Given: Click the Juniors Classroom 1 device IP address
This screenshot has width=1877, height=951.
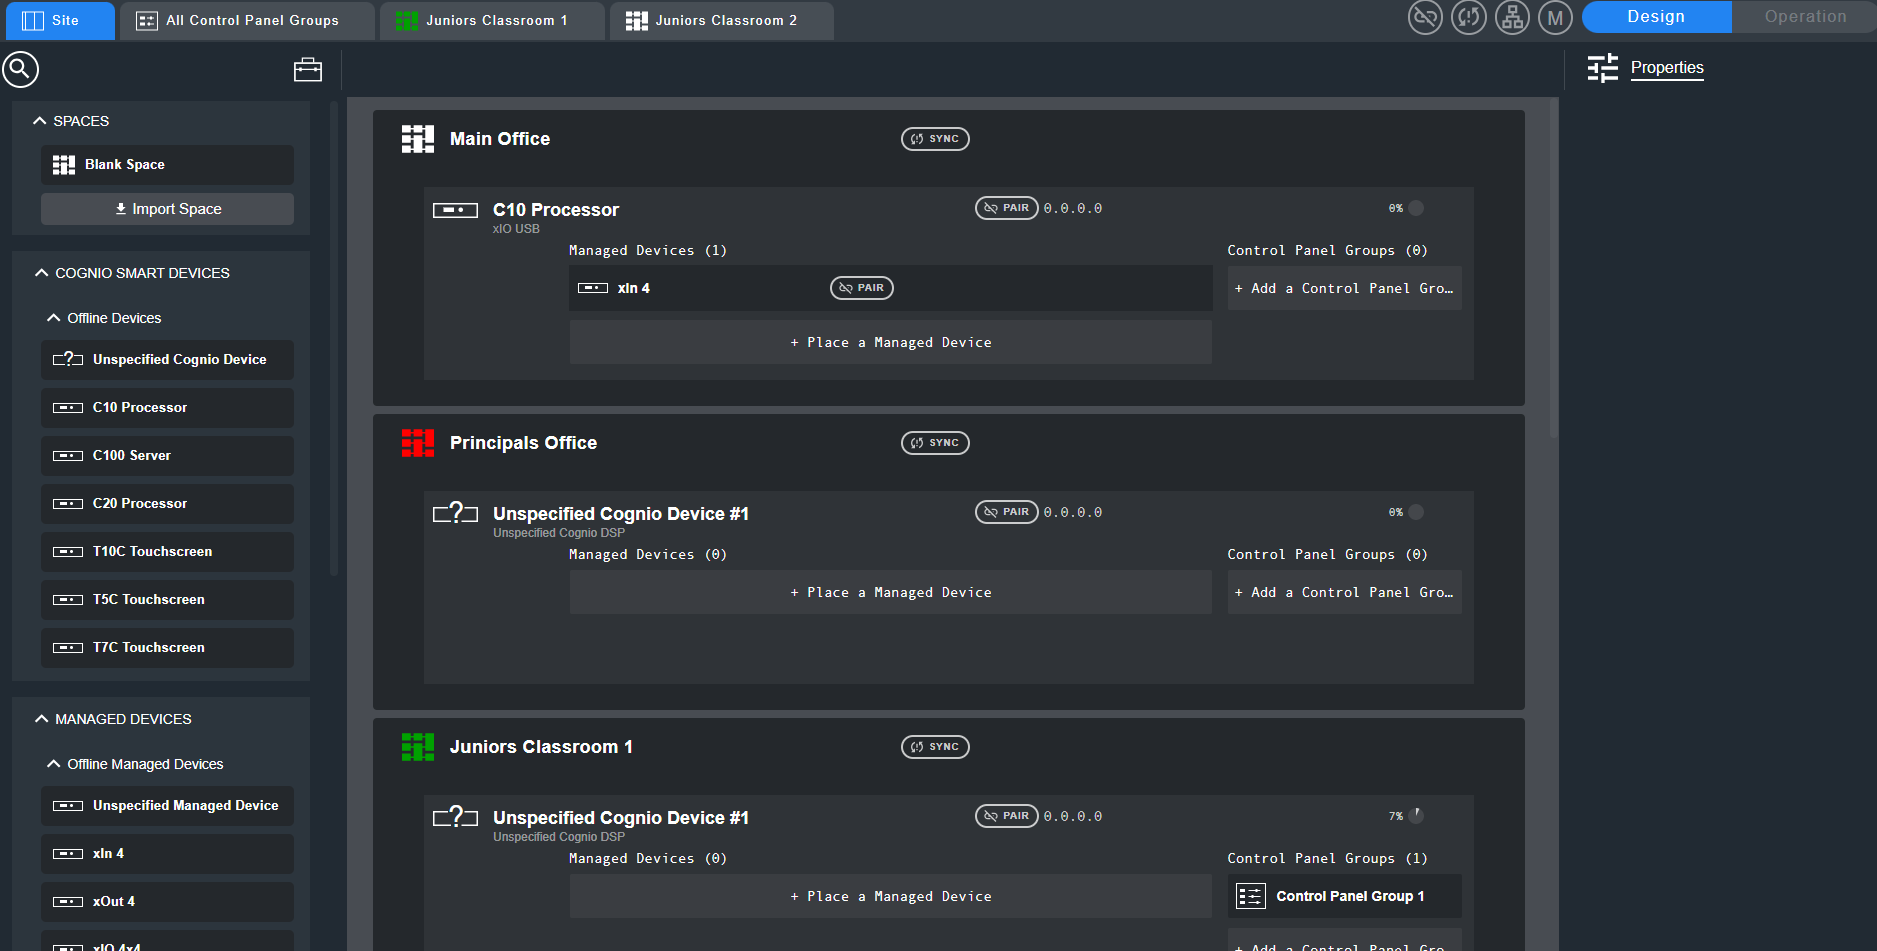Looking at the screenshot, I should [x=1073, y=816].
